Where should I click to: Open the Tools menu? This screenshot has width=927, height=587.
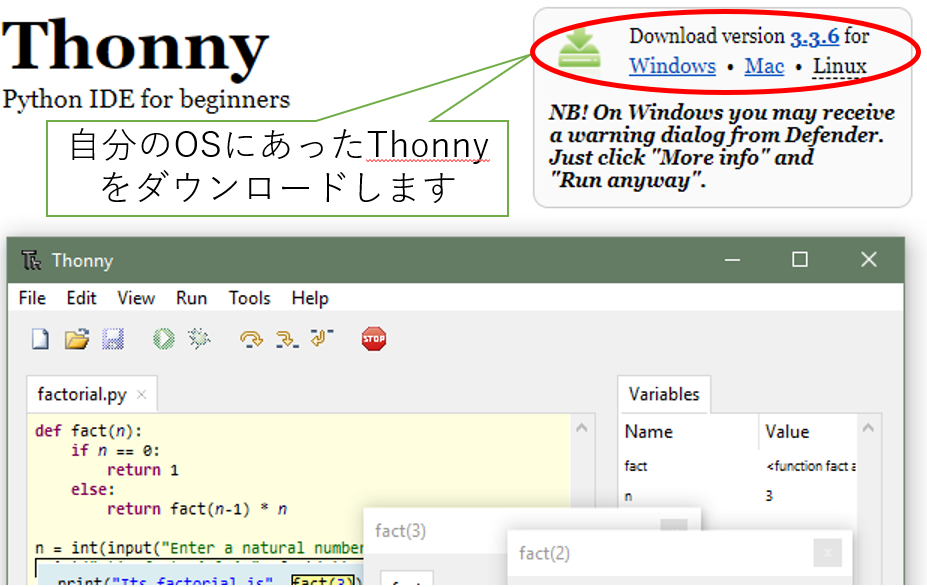[x=249, y=298]
